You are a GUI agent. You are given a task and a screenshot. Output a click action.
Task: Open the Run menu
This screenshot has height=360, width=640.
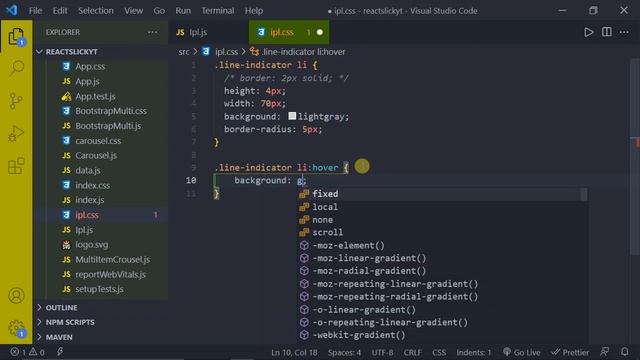(183, 11)
